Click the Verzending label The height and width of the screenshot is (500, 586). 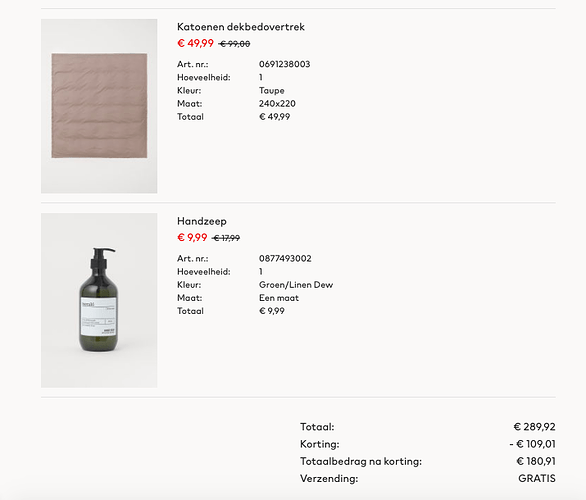(x=329, y=478)
